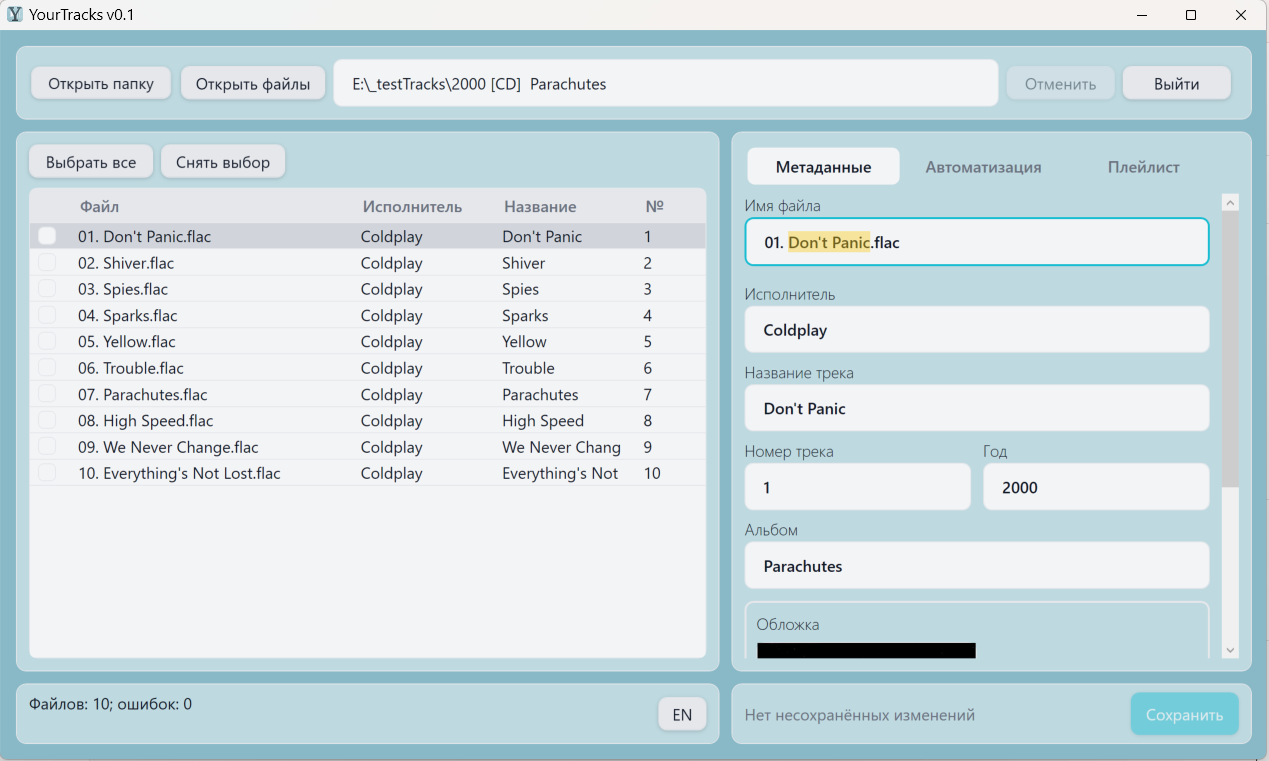Click the Номер трека field
Viewport: 1269px width, 761px height.
[x=857, y=487]
